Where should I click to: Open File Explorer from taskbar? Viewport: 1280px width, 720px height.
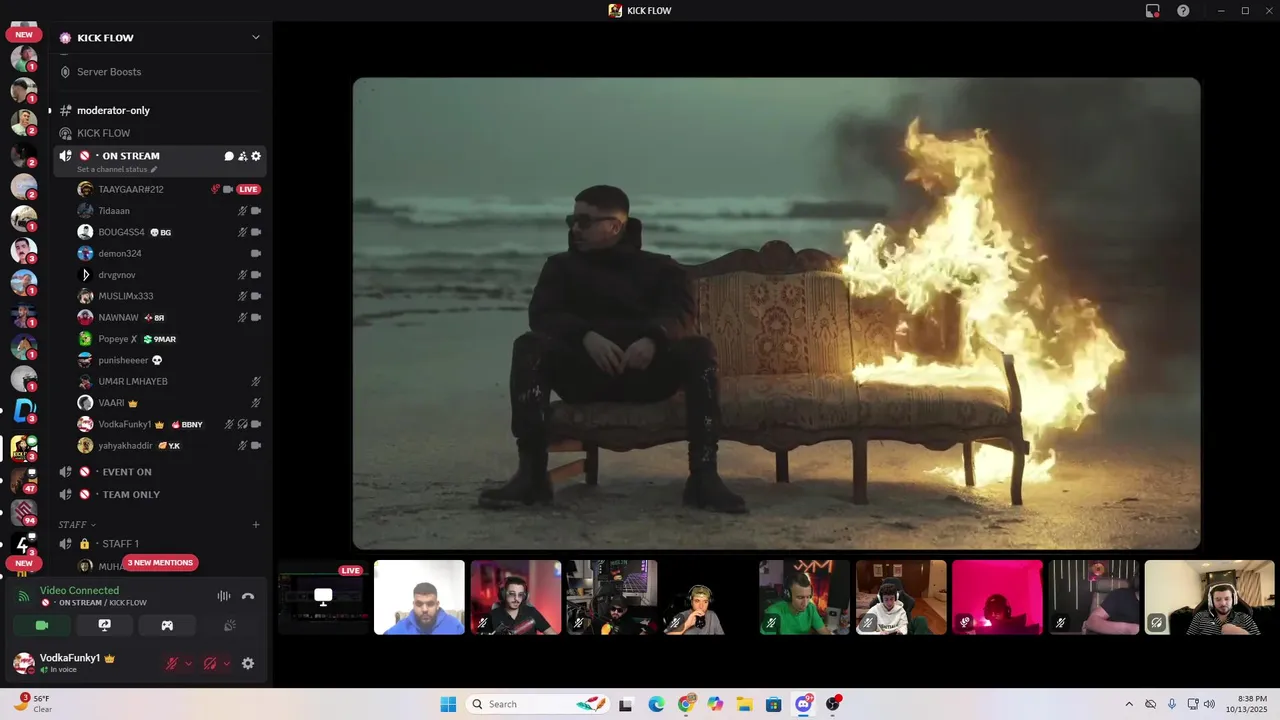pos(744,704)
